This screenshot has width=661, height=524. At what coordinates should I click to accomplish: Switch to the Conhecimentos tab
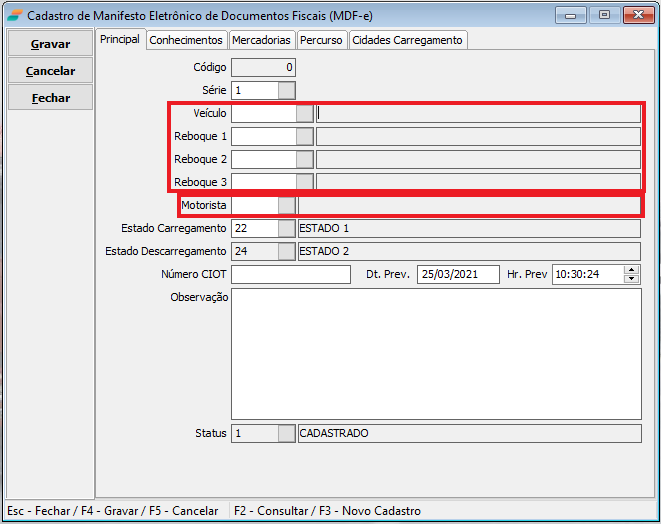pos(186,40)
